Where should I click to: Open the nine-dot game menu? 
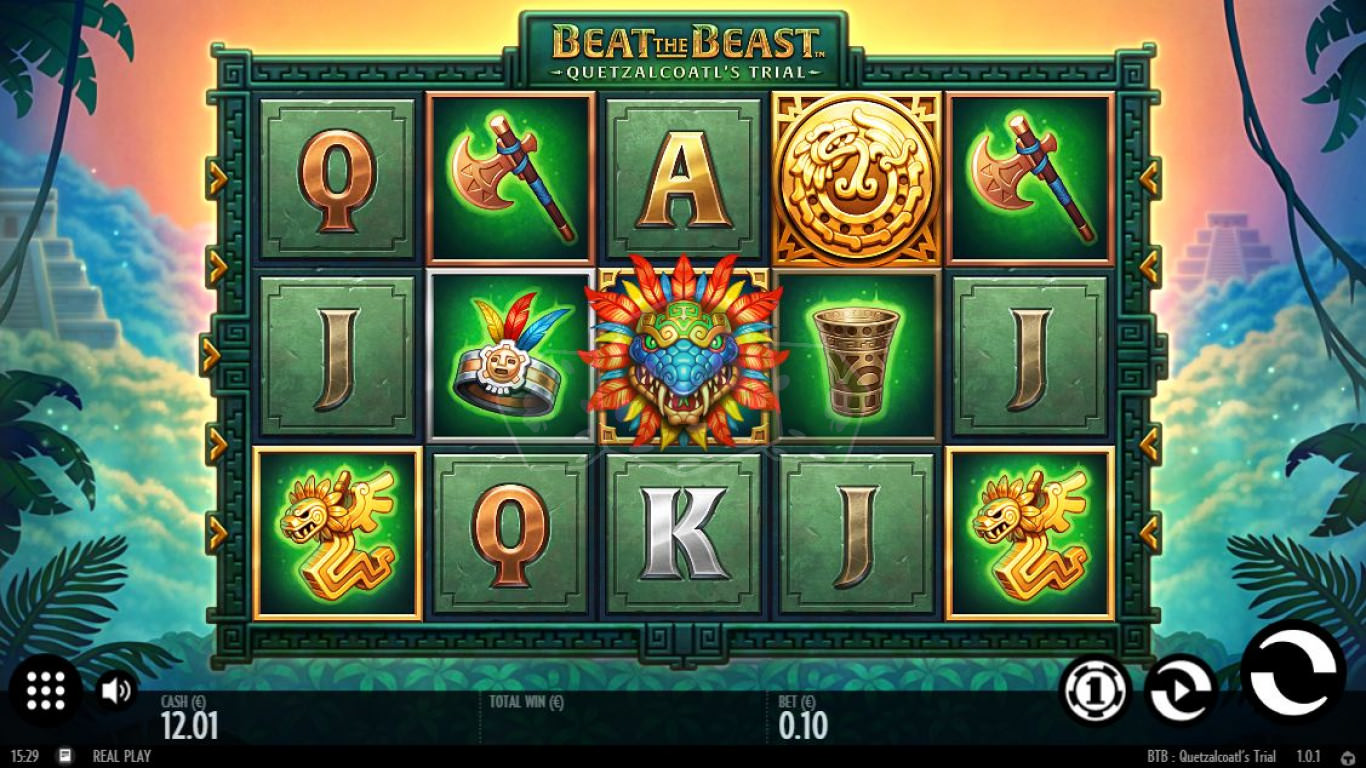click(45, 690)
